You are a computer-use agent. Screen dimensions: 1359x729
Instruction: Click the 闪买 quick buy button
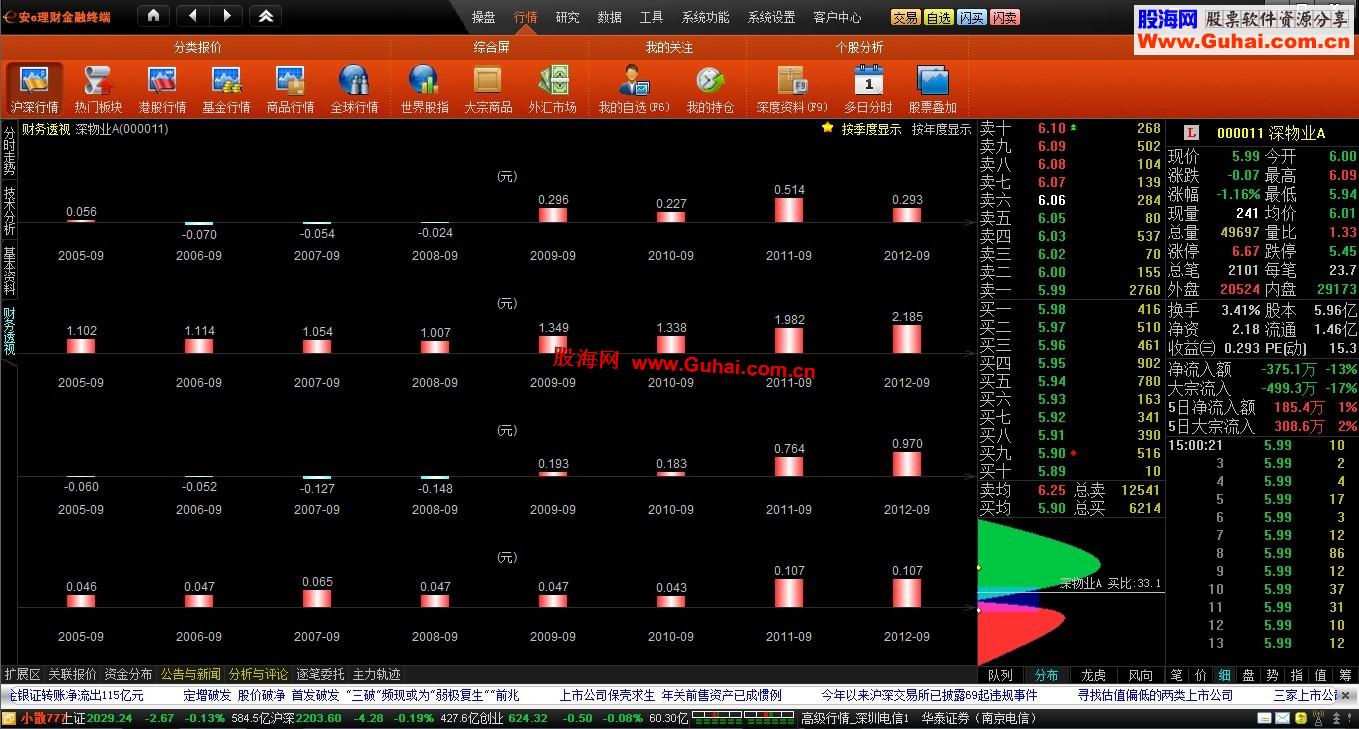pyautogui.click(x=971, y=18)
